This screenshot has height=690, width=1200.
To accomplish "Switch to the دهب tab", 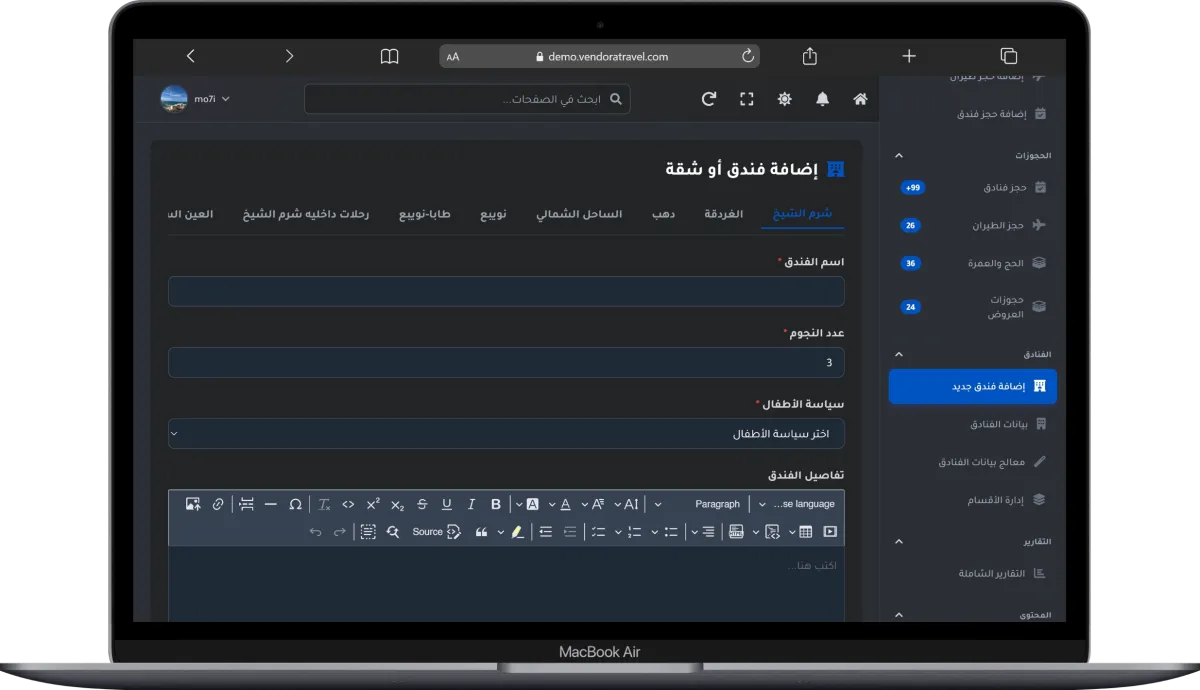I will pyautogui.click(x=663, y=214).
